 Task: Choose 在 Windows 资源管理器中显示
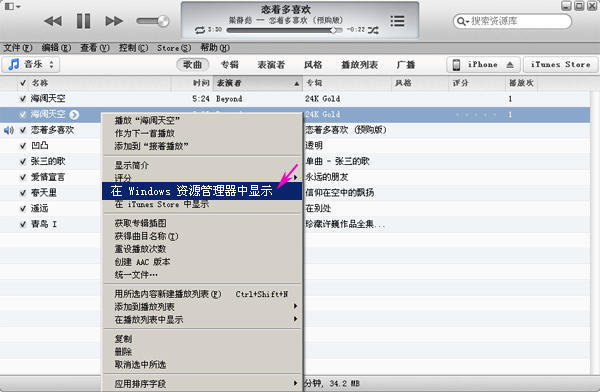coord(202,191)
